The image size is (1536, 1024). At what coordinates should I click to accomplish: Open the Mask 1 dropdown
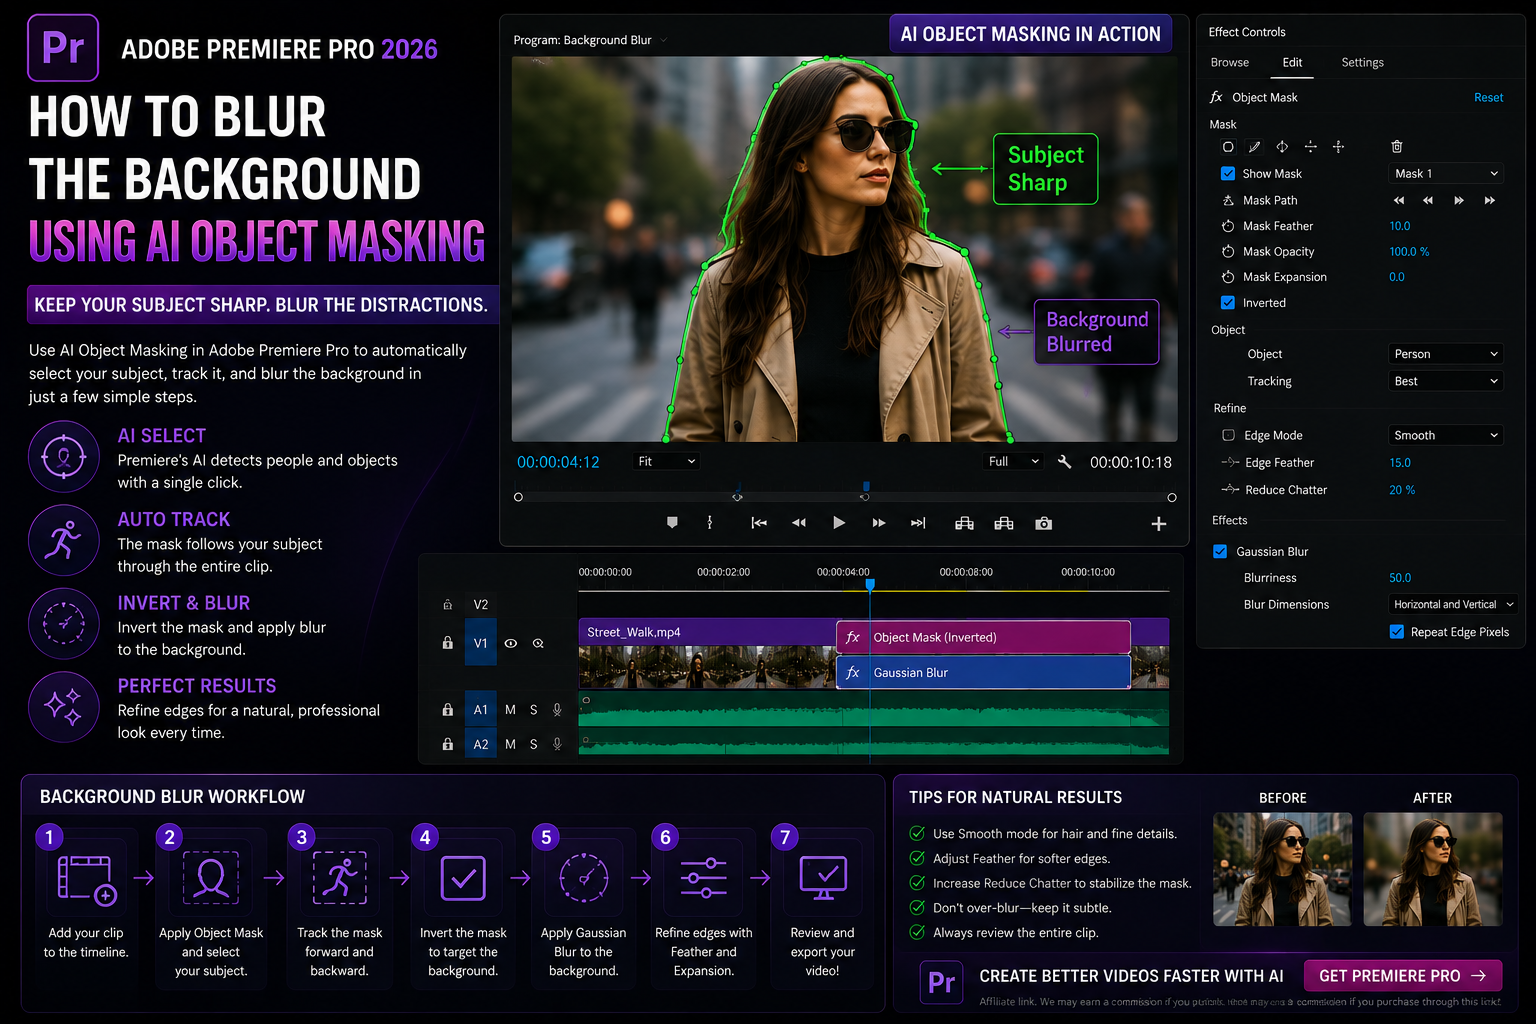tap(1446, 173)
